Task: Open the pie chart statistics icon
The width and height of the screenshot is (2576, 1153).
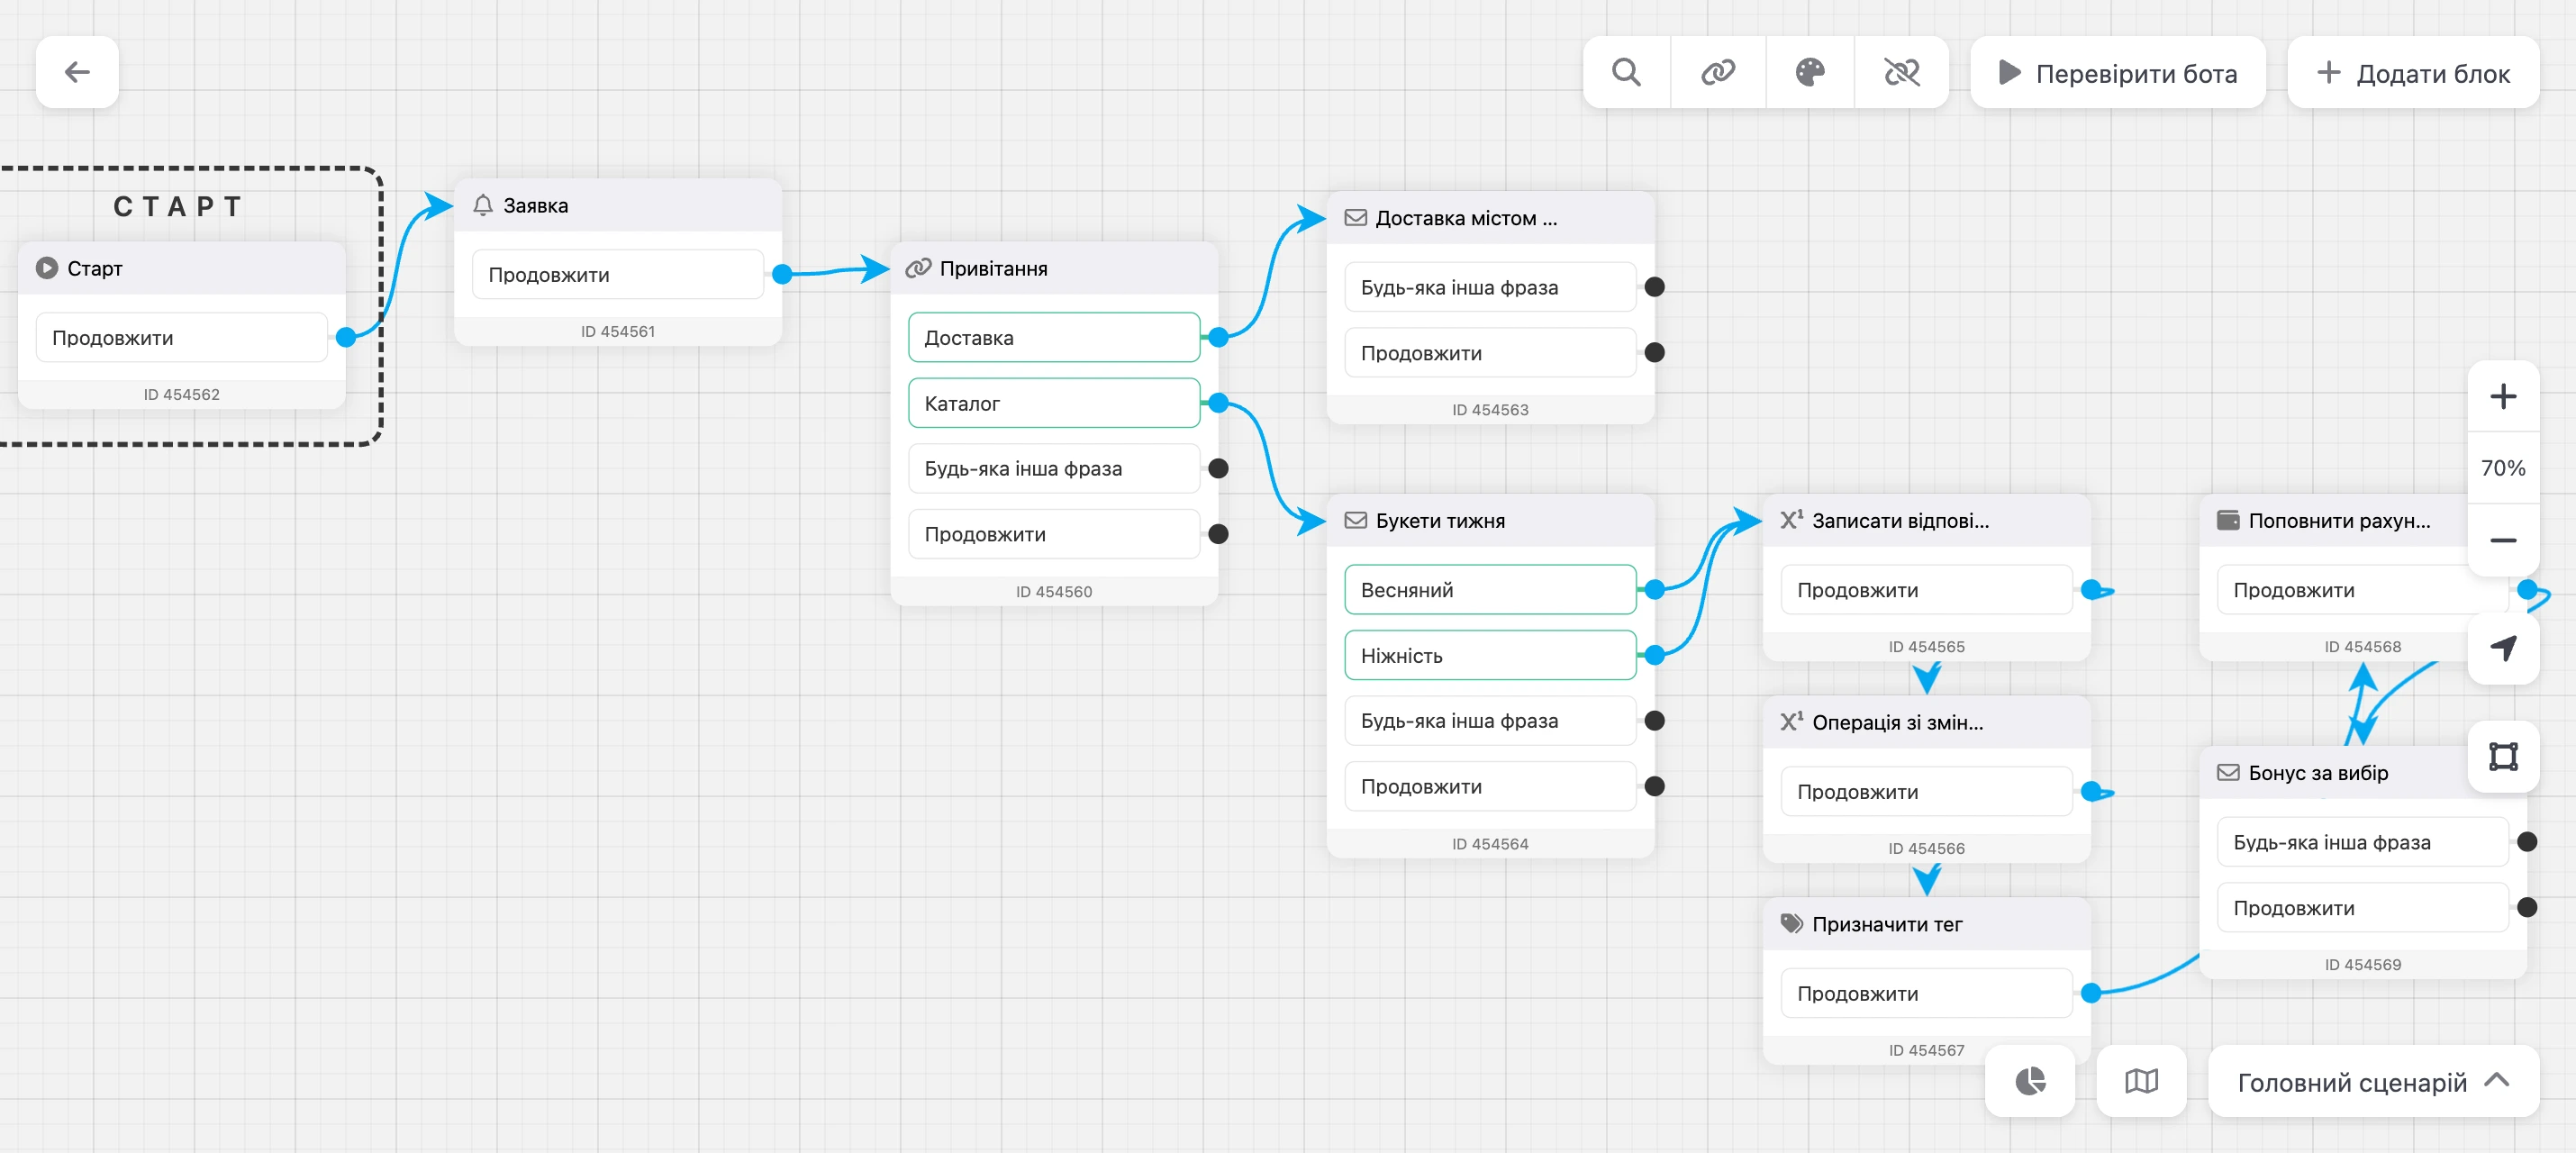Action: click(2030, 1081)
